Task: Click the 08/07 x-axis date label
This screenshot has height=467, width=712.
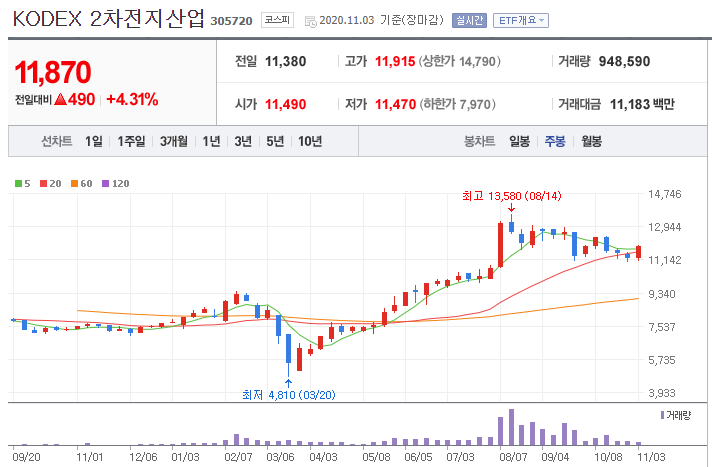Action: (x=513, y=457)
